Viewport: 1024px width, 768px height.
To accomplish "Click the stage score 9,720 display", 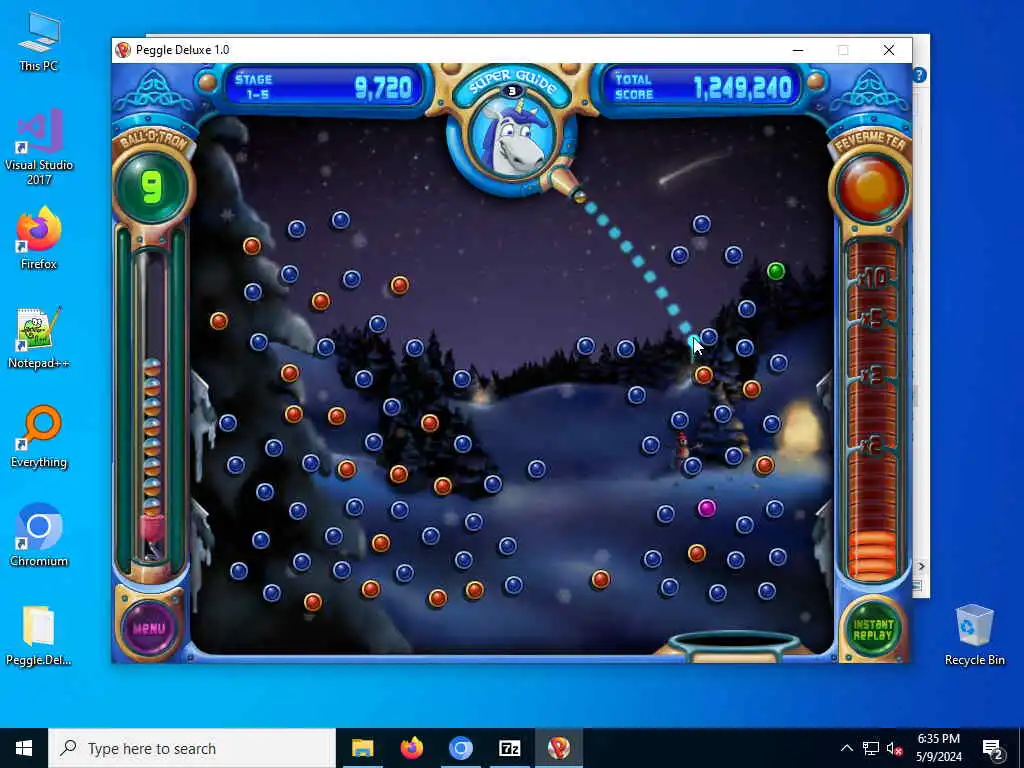I will (x=383, y=87).
